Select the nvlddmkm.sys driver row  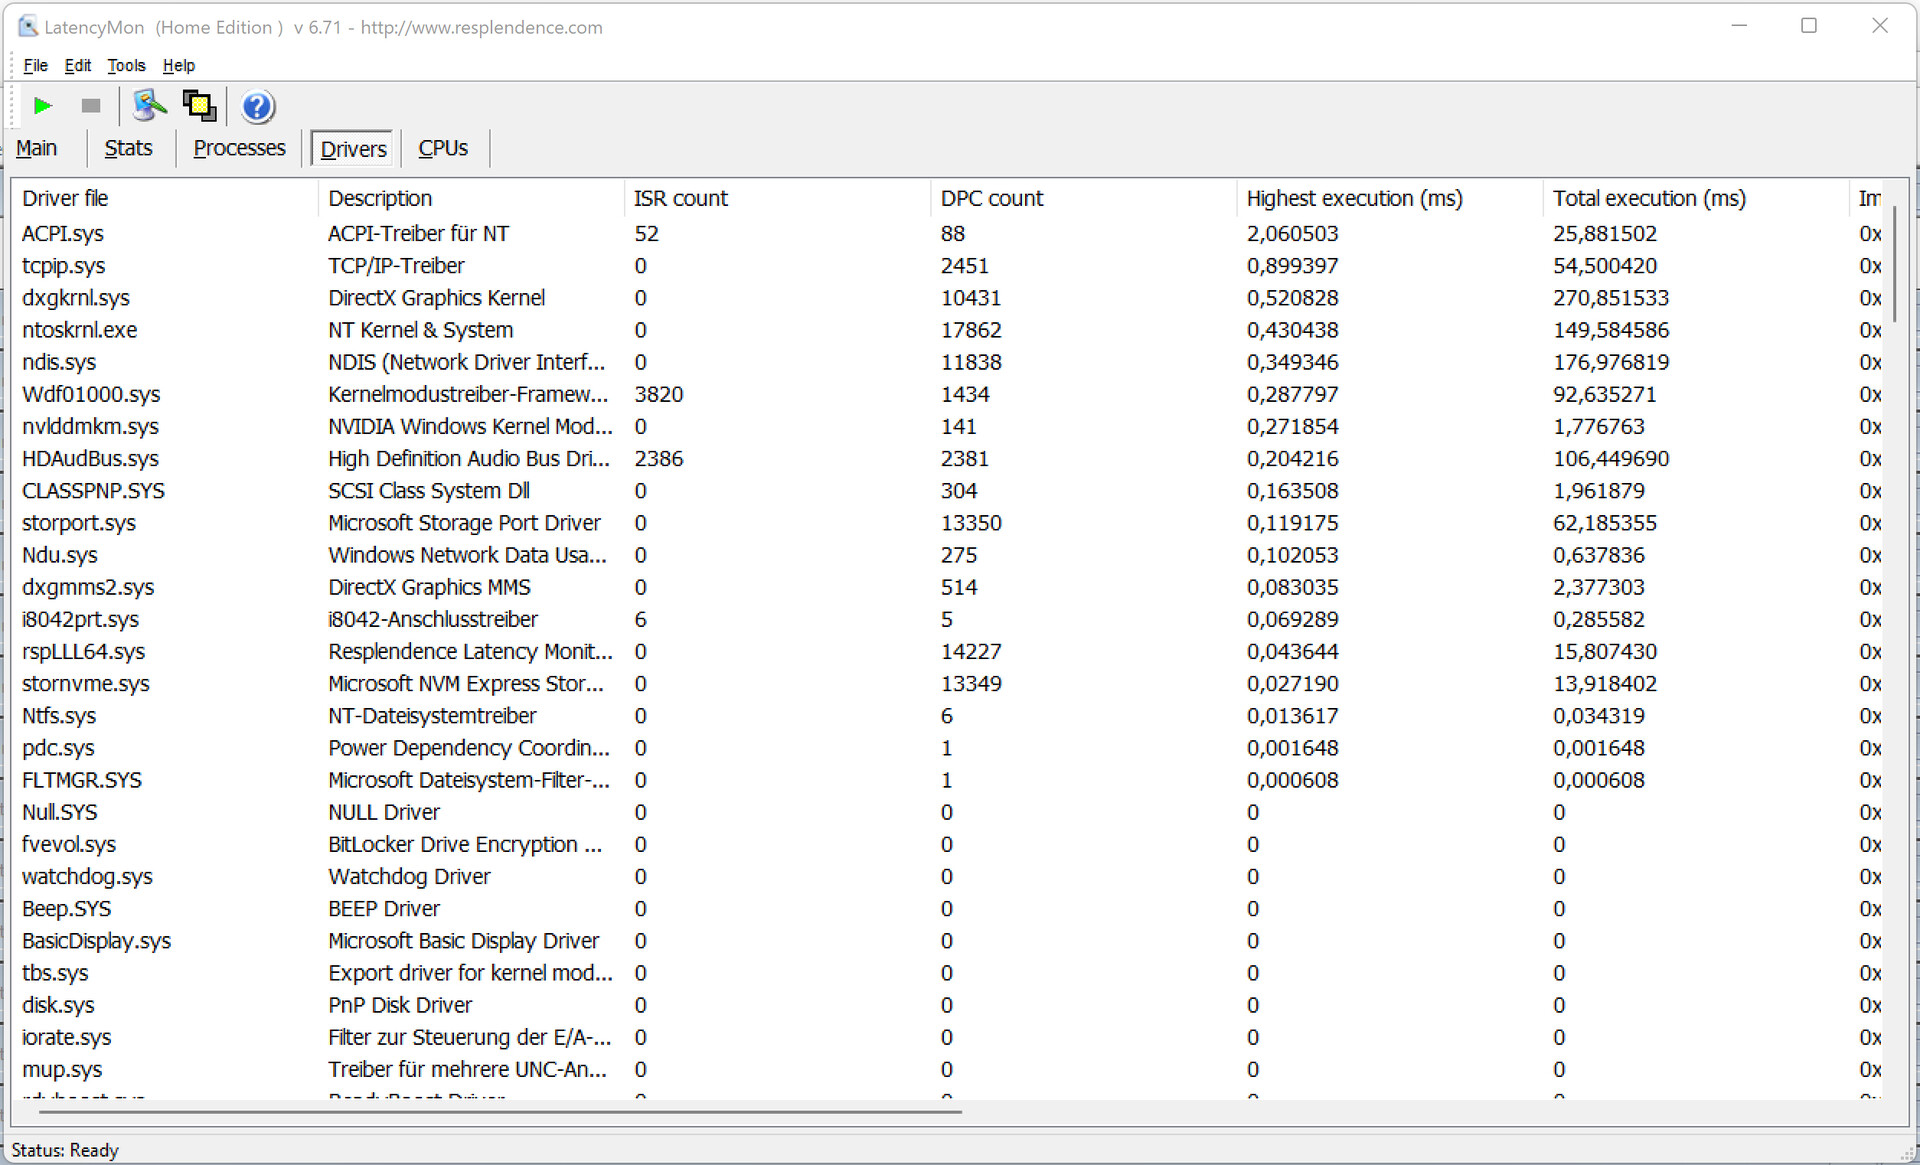[x=90, y=426]
